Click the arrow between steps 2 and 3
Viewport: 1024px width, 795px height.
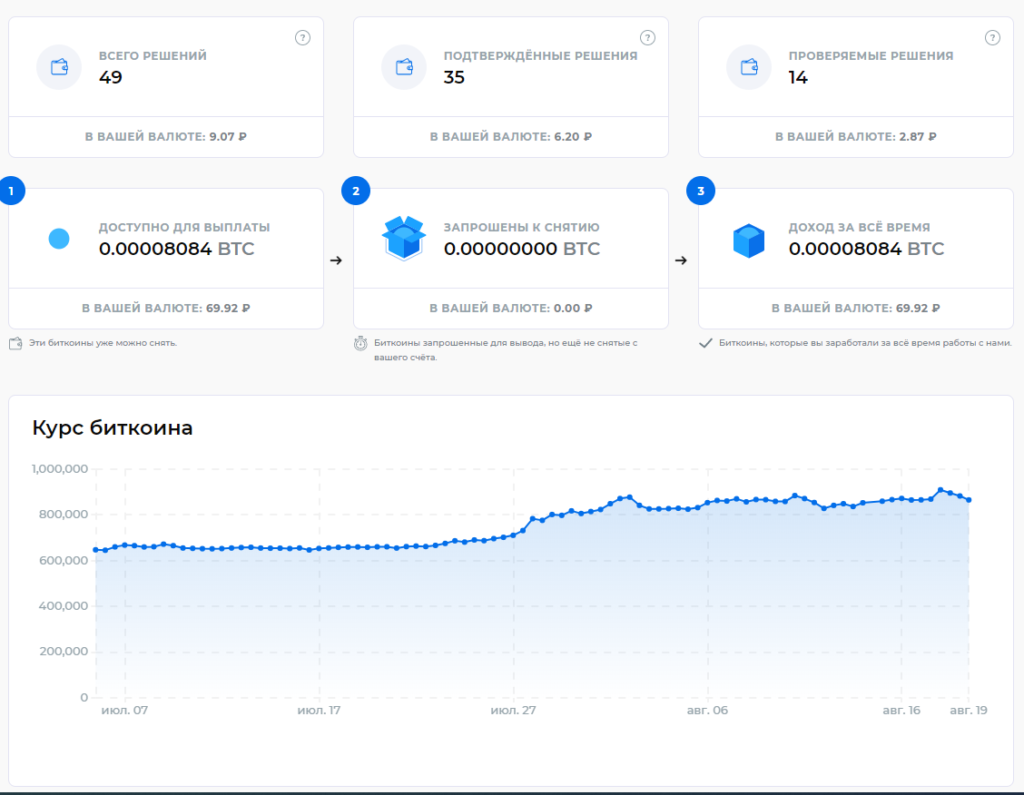click(681, 260)
